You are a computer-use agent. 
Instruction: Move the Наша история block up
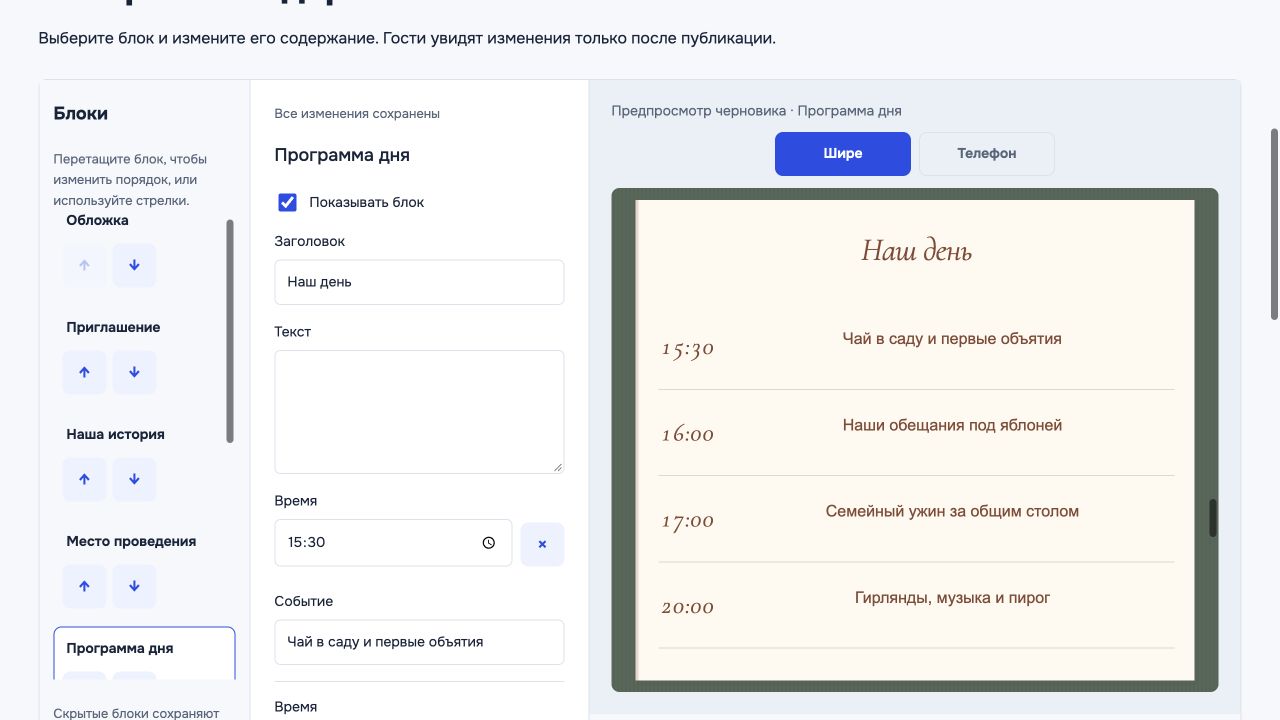point(84,479)
